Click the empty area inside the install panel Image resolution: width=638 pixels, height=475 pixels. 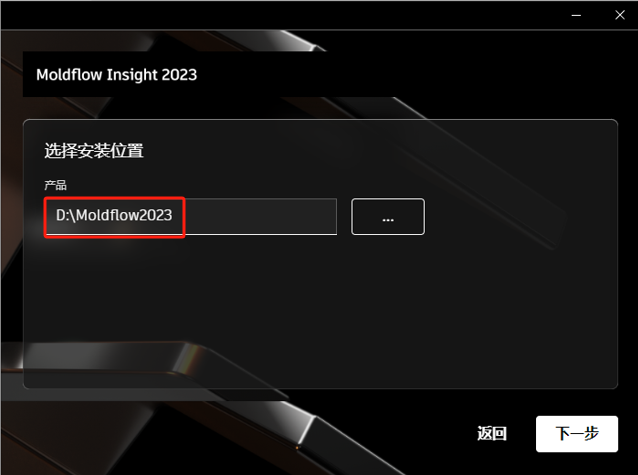(x=320, y=309)
